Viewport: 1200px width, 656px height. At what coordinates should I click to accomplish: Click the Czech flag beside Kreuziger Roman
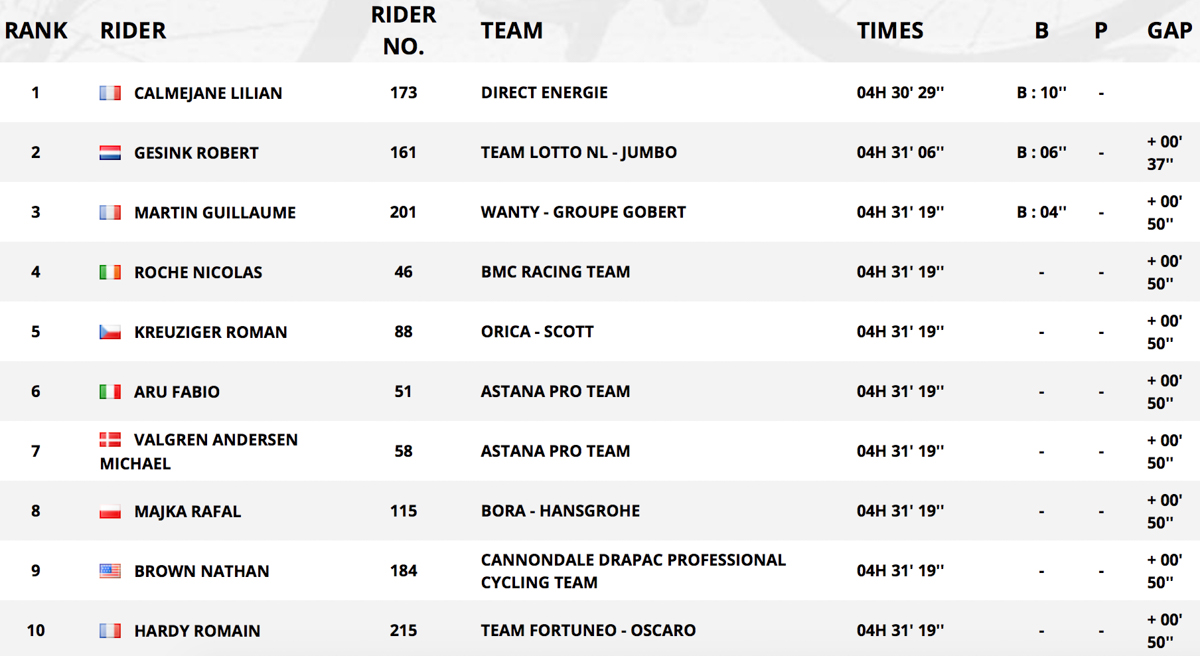(x=110, y=332)
